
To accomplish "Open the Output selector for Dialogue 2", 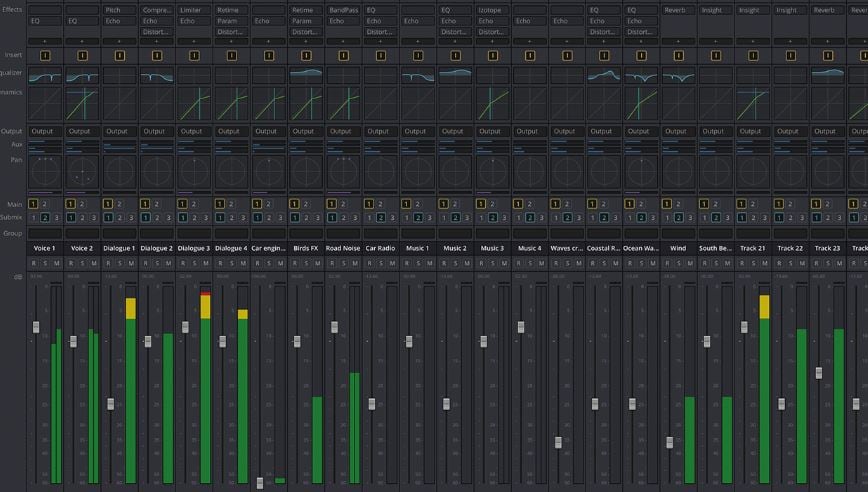I will pyautogui.click(x=157, y=131).
